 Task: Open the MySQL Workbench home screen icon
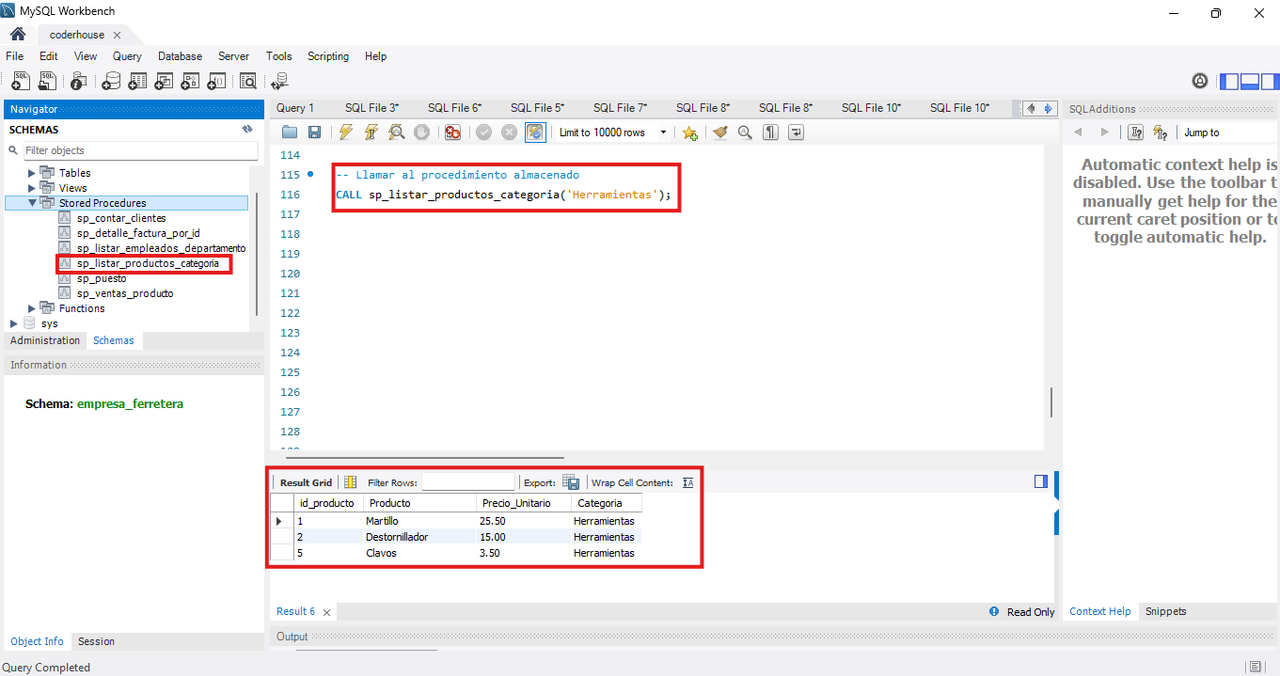click(x=17, y=34)
